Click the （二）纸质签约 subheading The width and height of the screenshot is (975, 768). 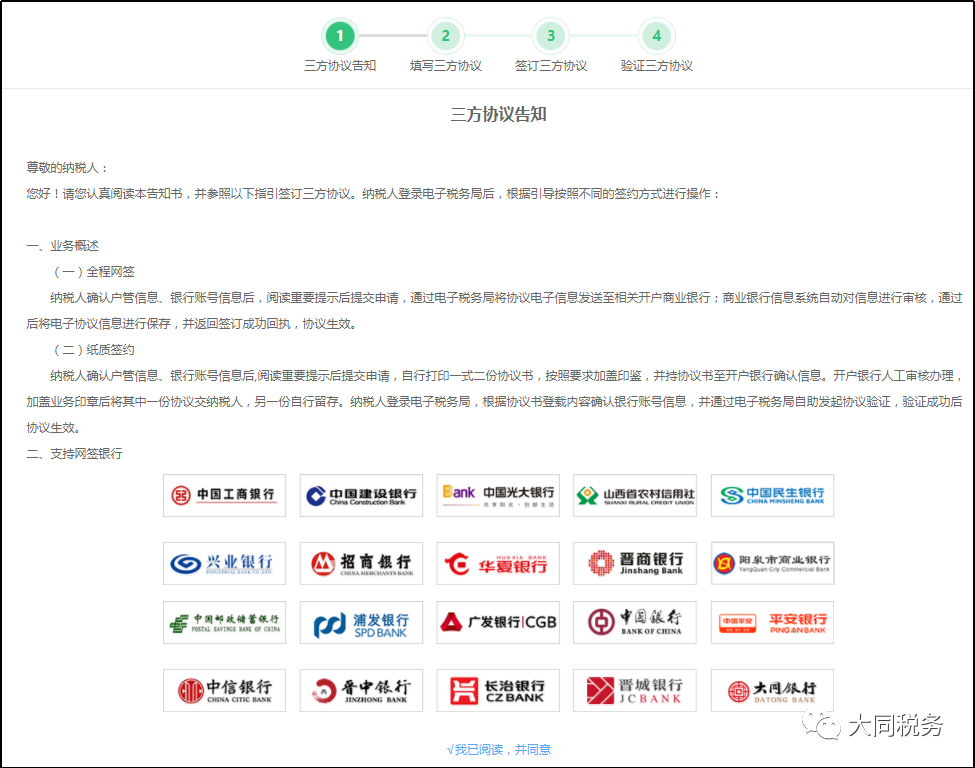coord(92,349)
